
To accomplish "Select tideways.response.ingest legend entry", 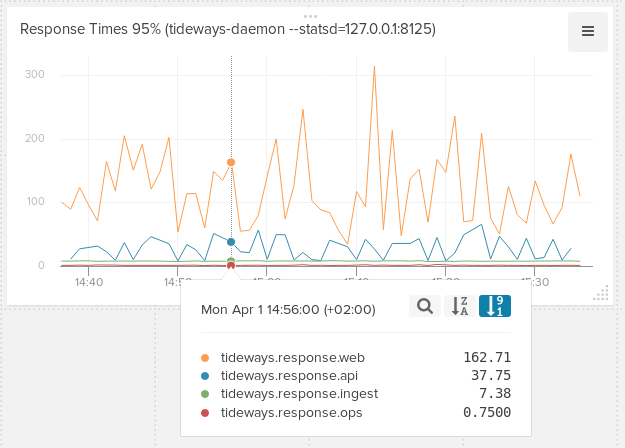I will click(x=299, y=394).
